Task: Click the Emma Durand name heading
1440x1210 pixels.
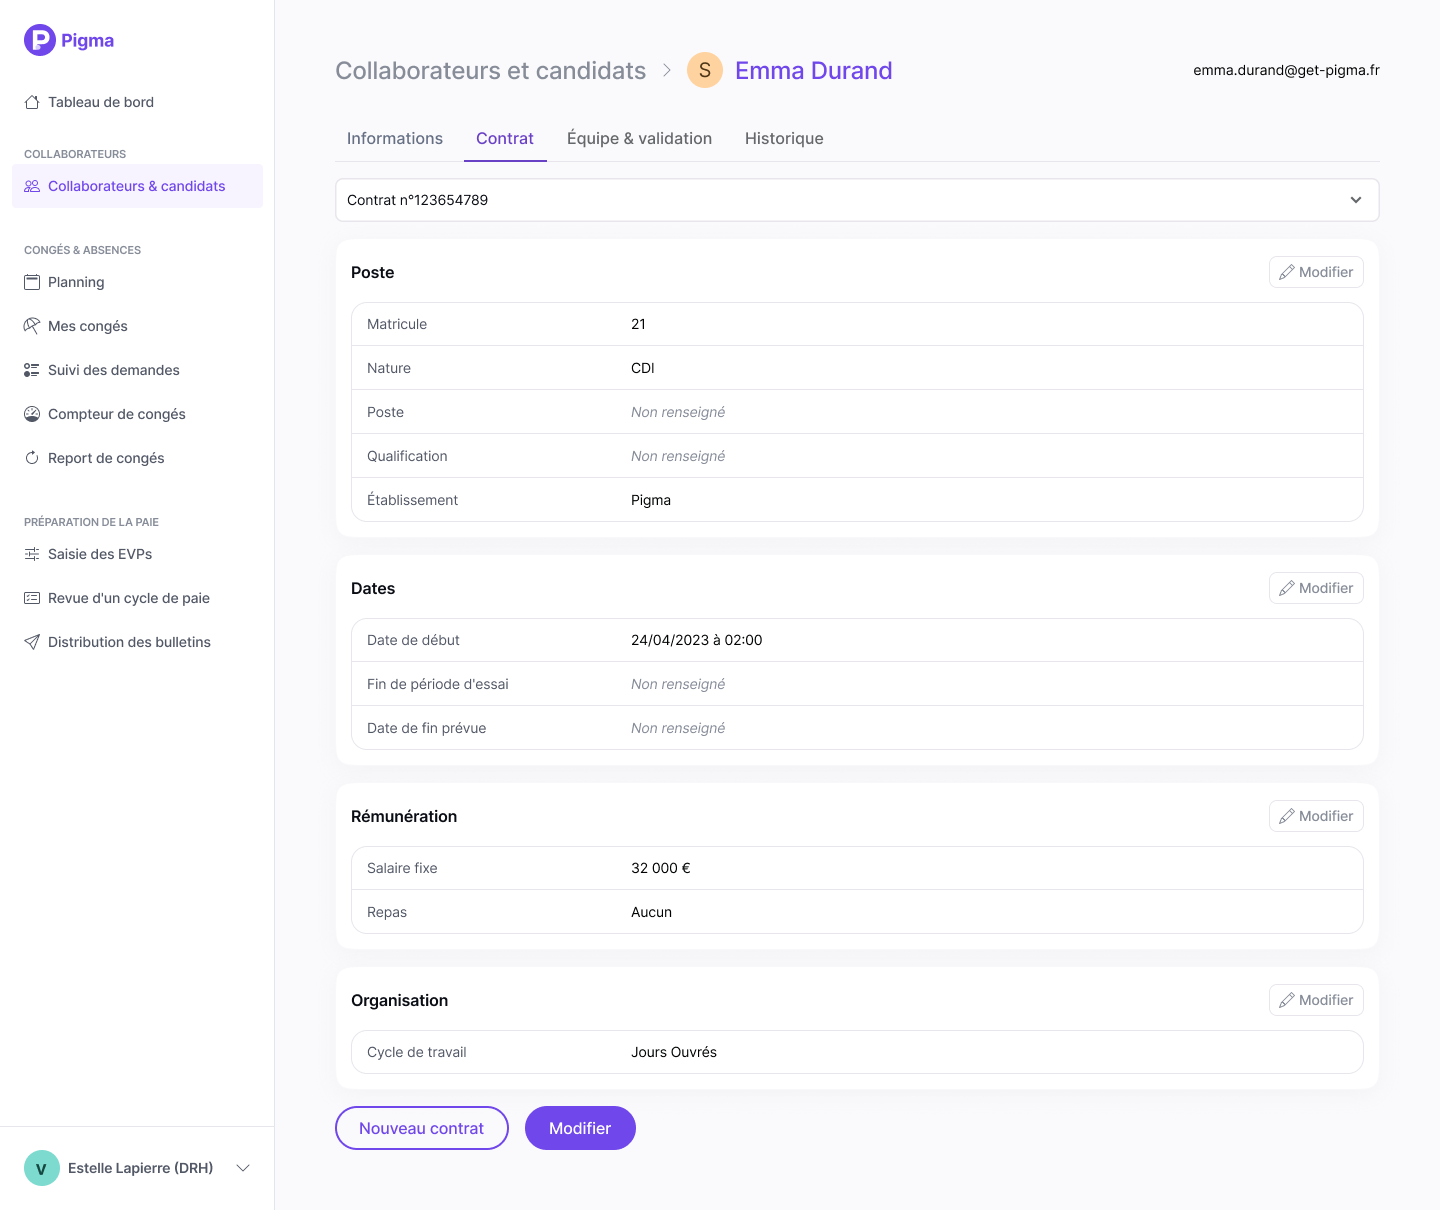Action: point(814,71)
